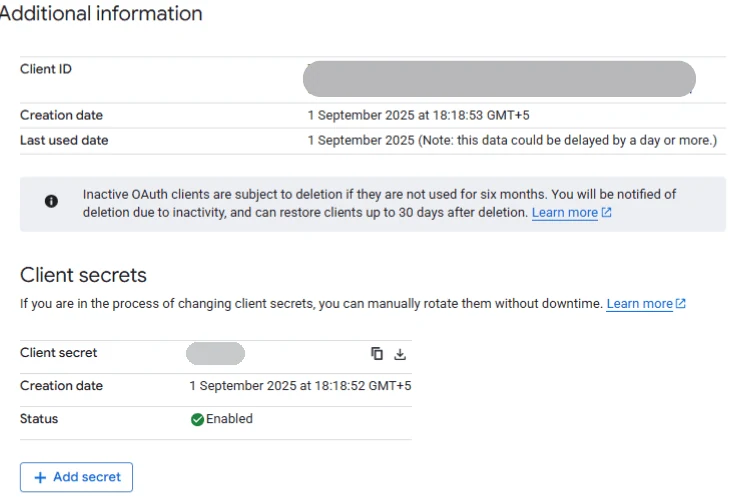Click the Status row label
The width and height of the screenshot is (744, 500).
39,419
